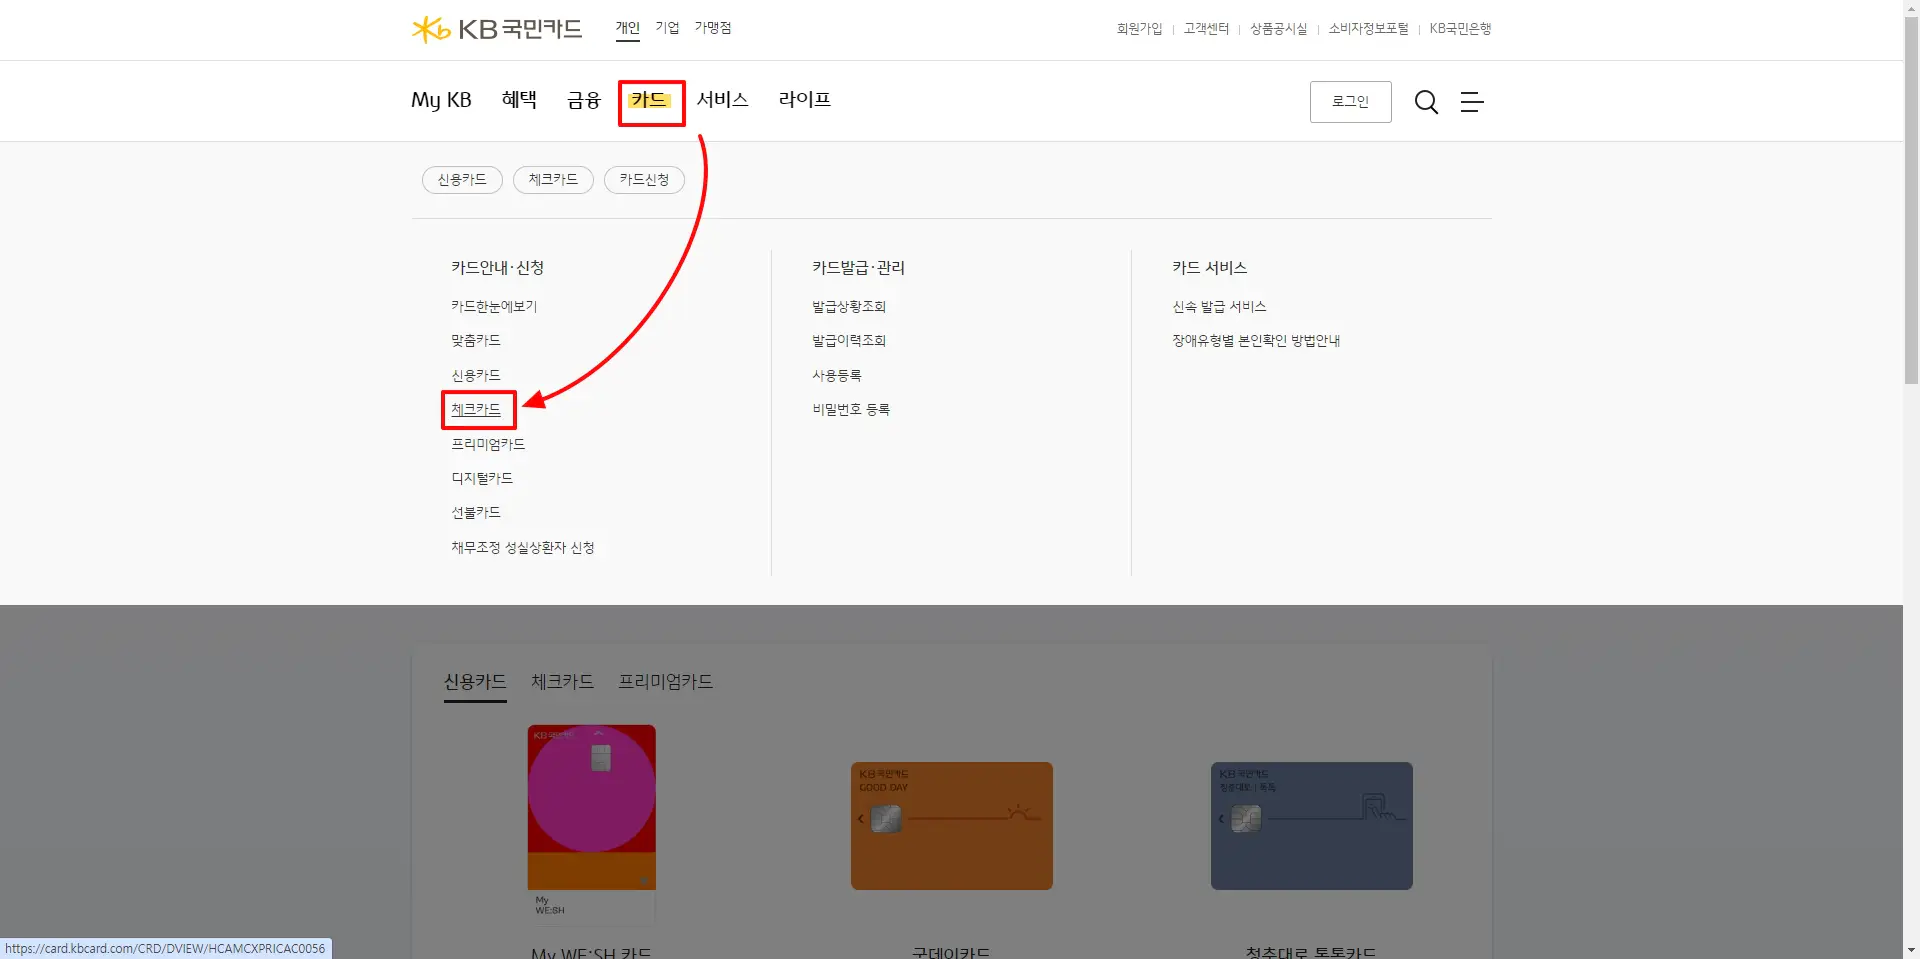Open 프리미엄카드 under 카드안내·신청
The height and width of the screenshot is (959, 1920).
tap(488, 444)
